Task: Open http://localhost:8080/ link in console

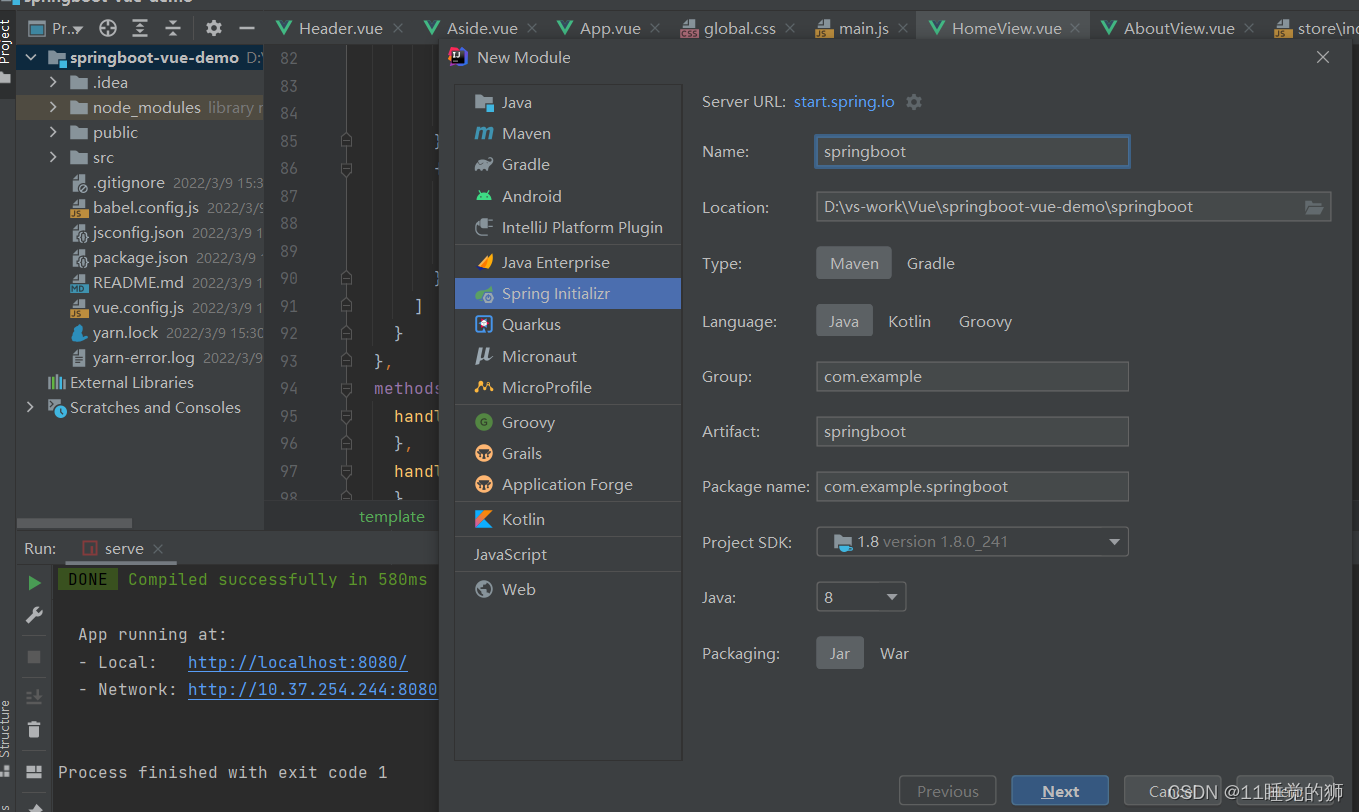Action: [297, 662]
